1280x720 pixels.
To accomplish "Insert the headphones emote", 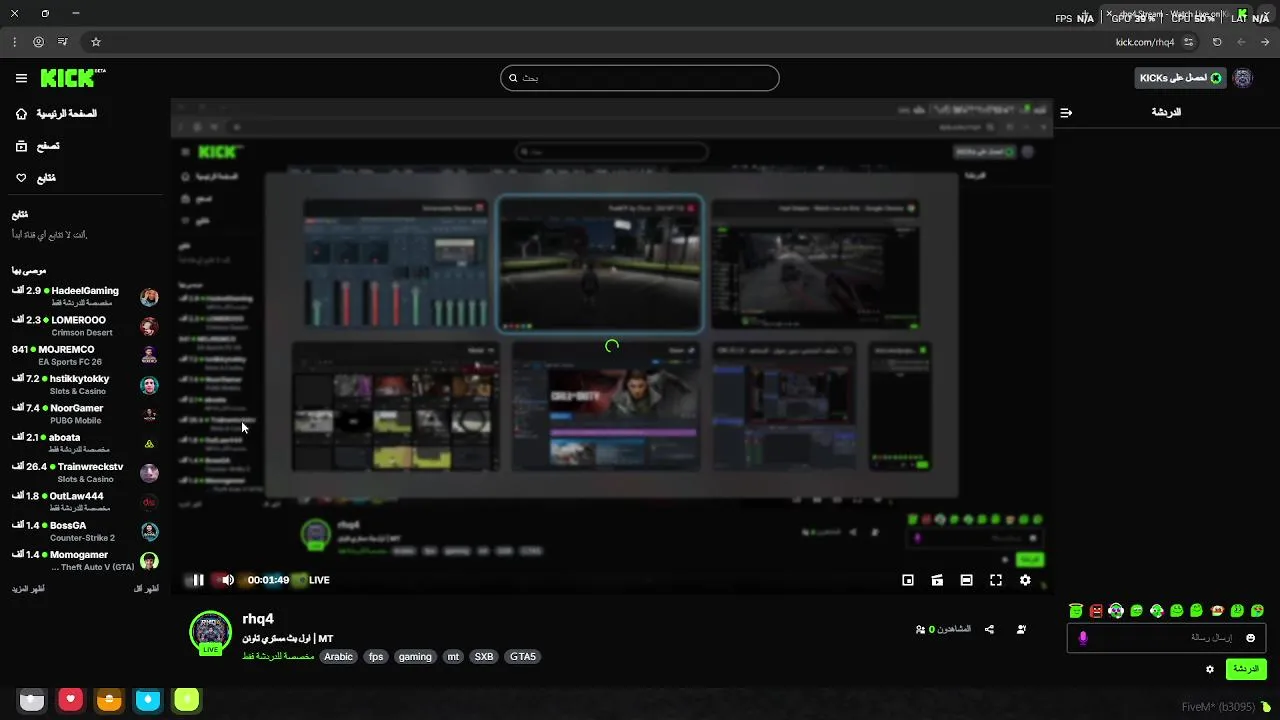I will [x=1116, y=610].
